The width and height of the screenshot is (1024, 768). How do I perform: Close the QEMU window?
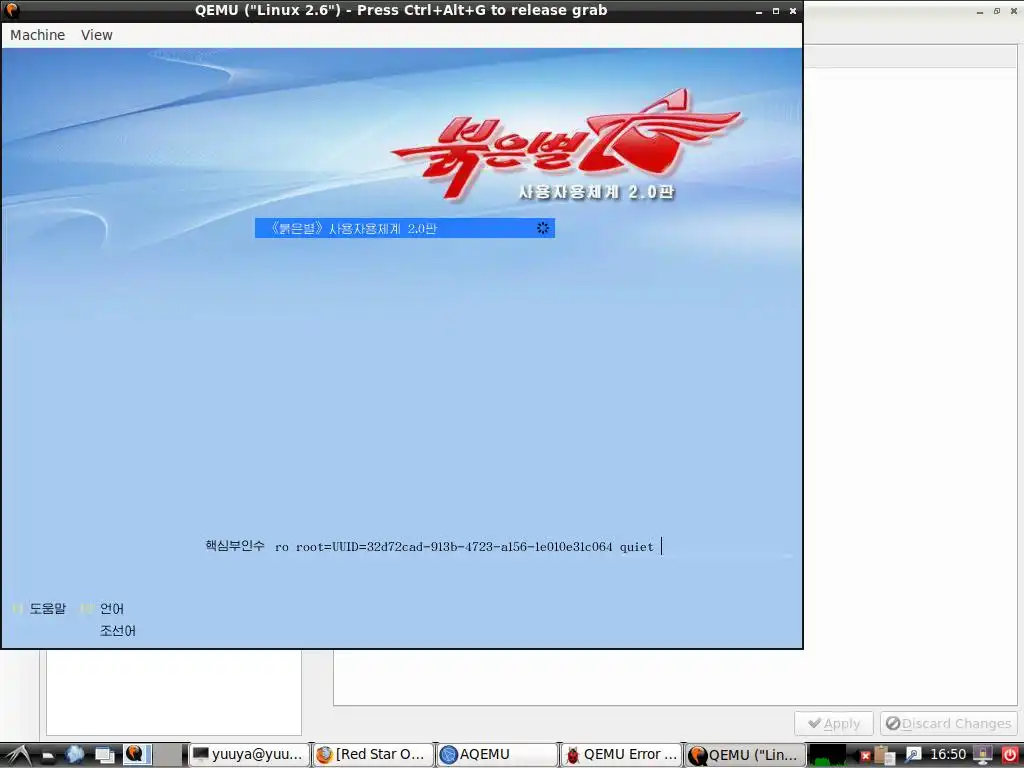click(x=793, y=11)
